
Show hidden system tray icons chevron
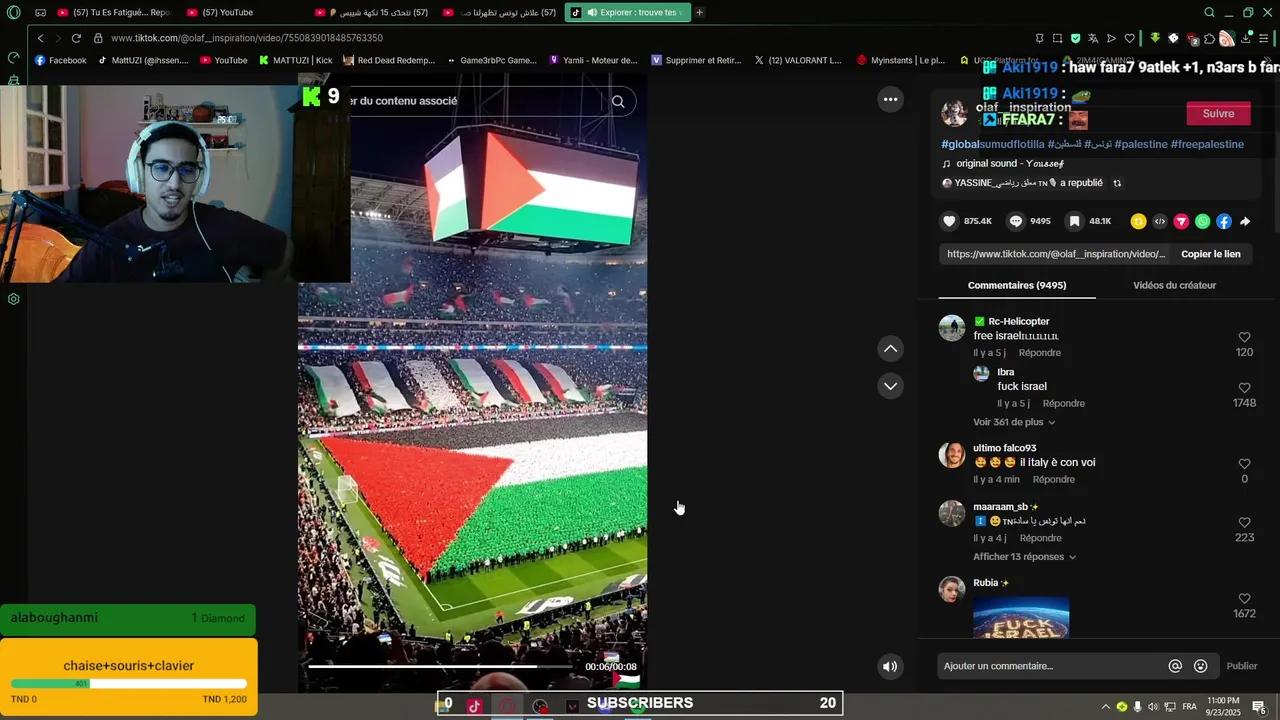pyautogui.click(x=1105, y=707)
